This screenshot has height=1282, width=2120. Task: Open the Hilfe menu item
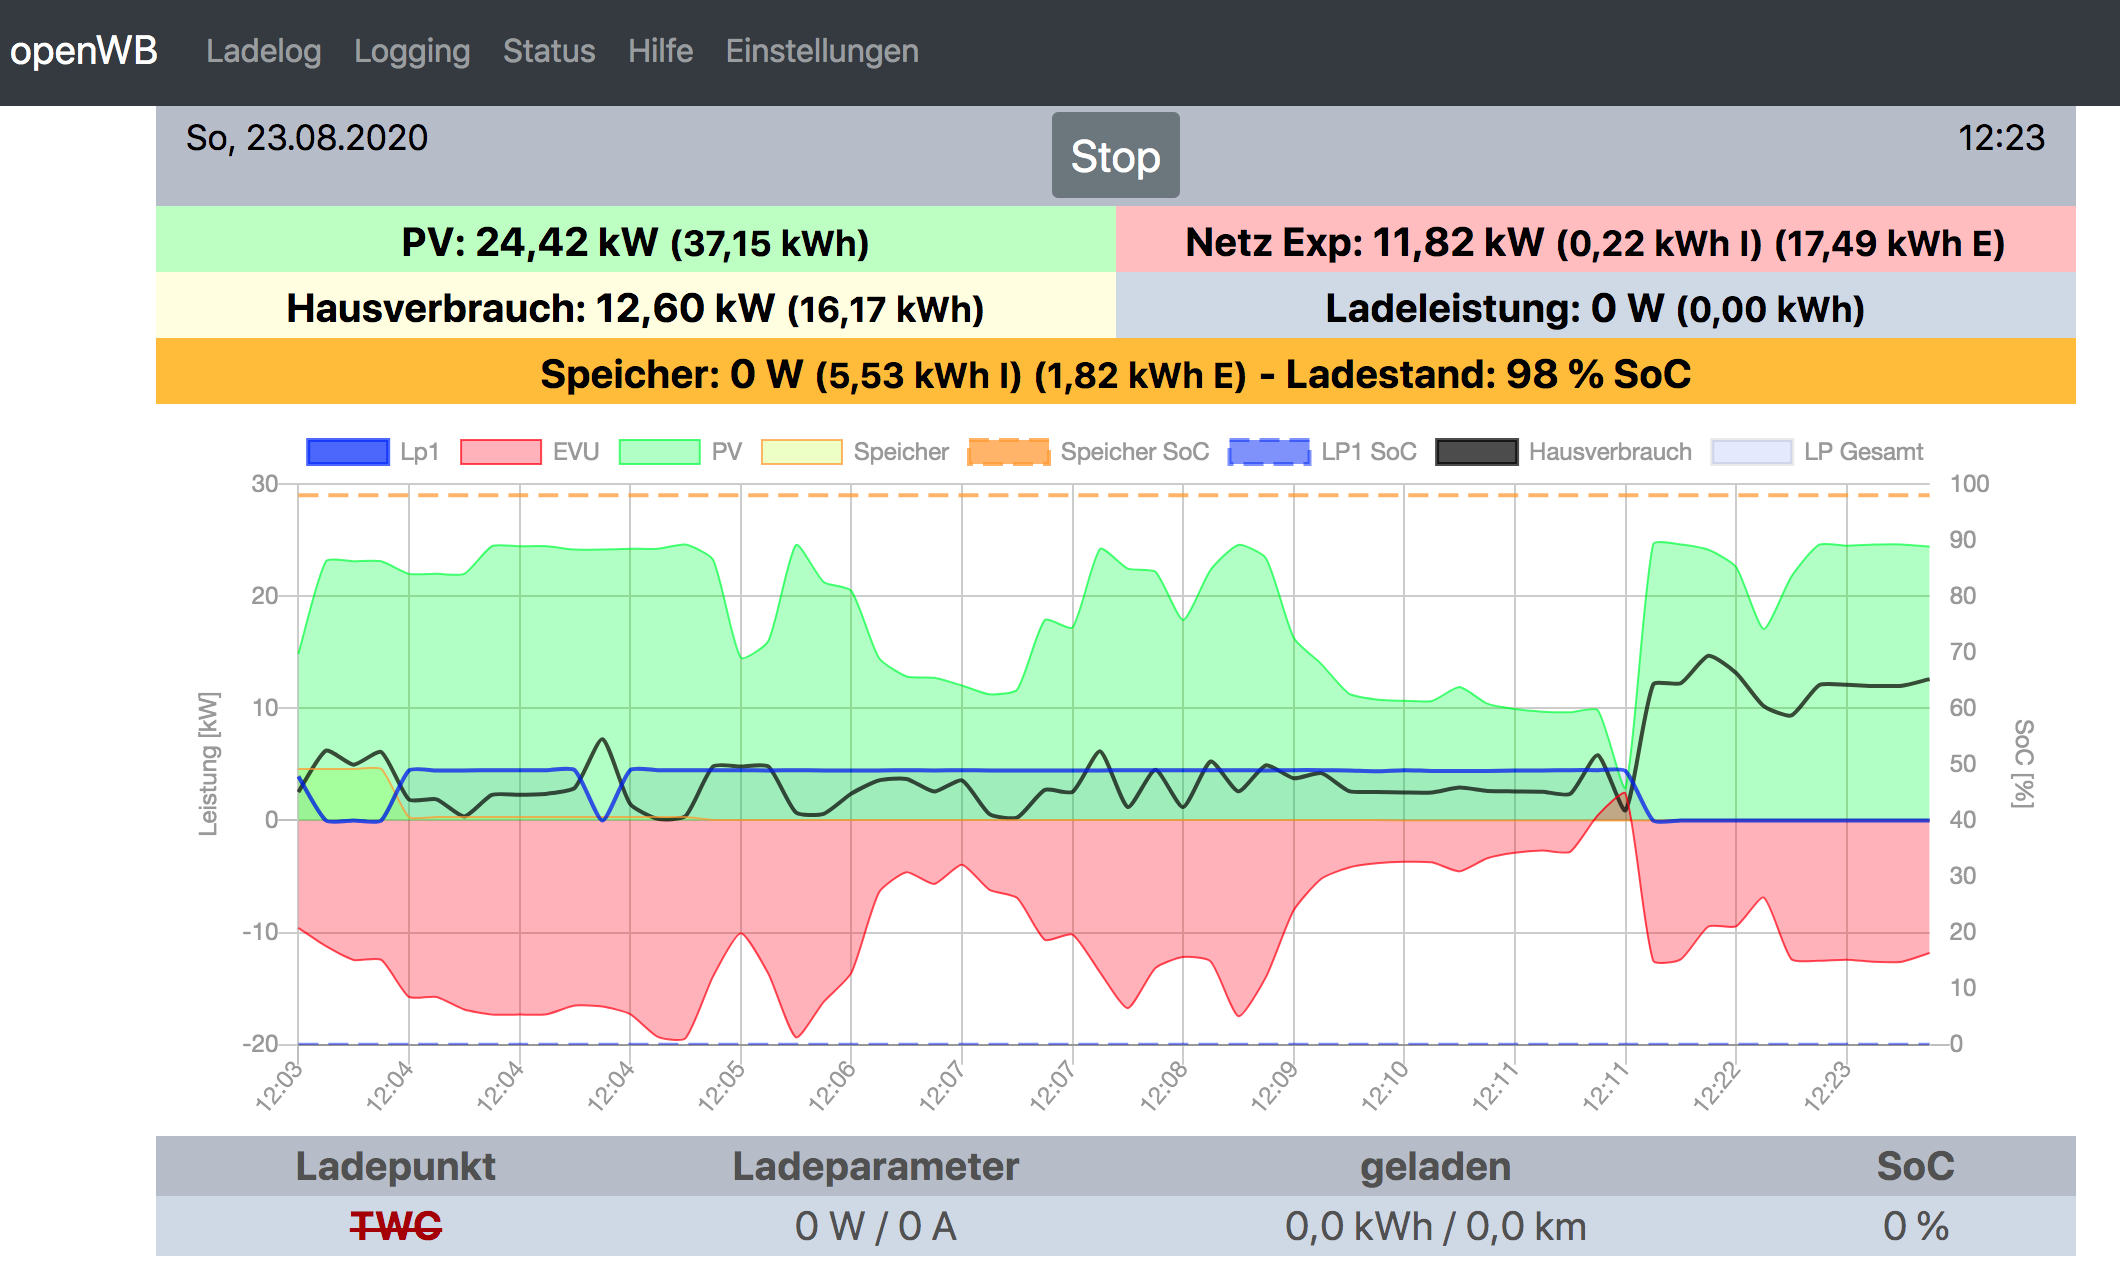(x=660, y=51)
